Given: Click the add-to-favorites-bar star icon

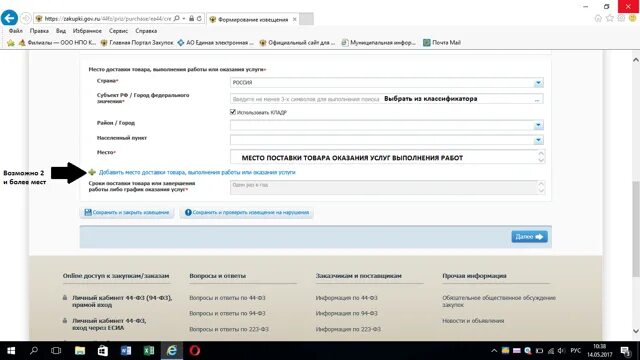Looking at the screenshot, I should coord(11,42).
